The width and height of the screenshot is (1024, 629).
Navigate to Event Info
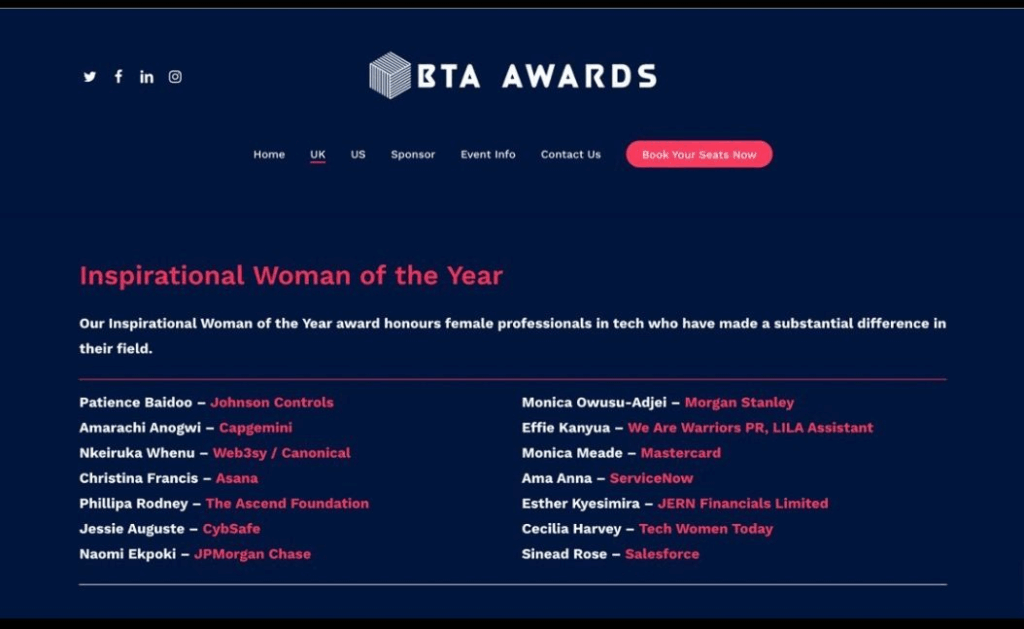pyautogui.click(x=488, y=154)
